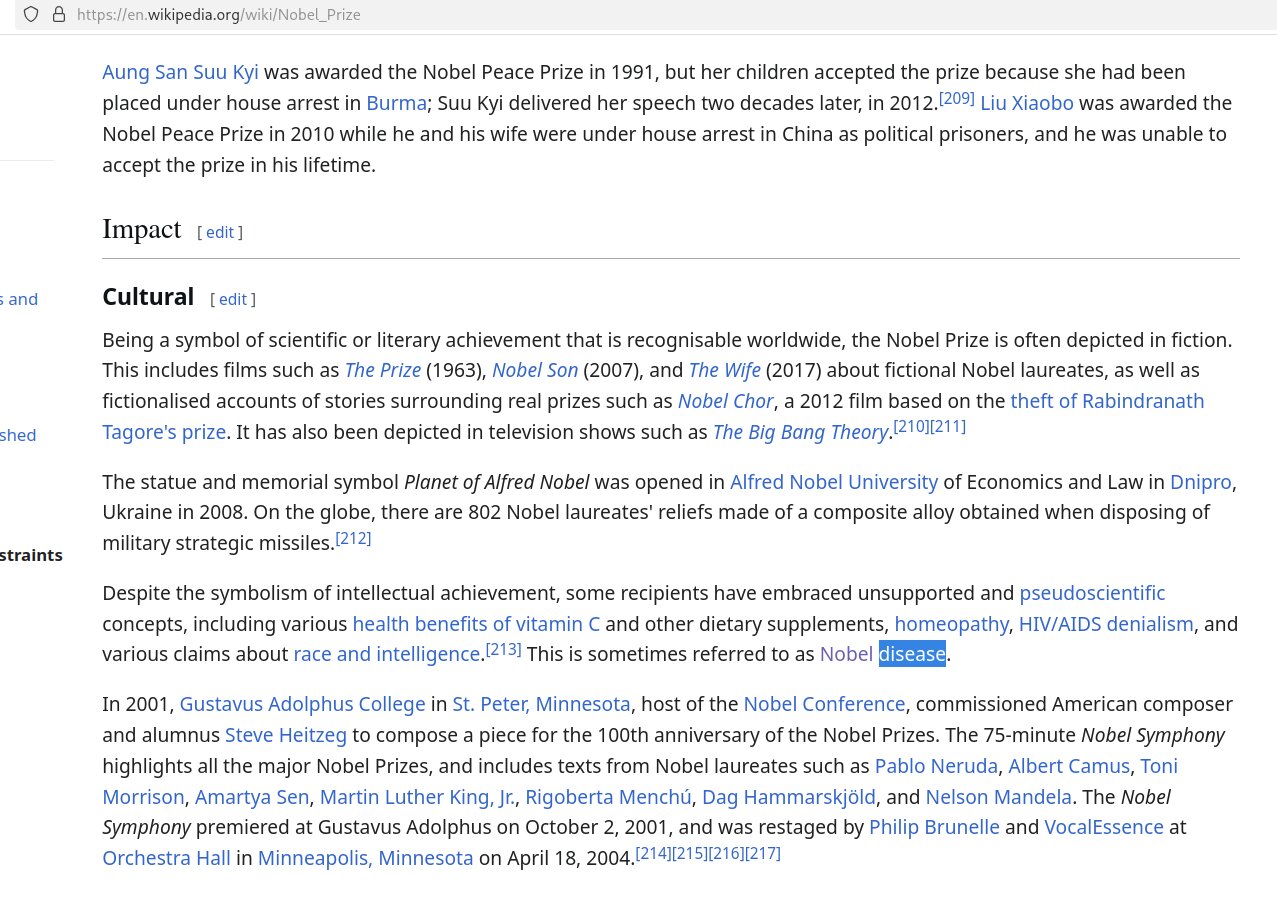
Task: Click the race and intelligence link
Action: 386,654
